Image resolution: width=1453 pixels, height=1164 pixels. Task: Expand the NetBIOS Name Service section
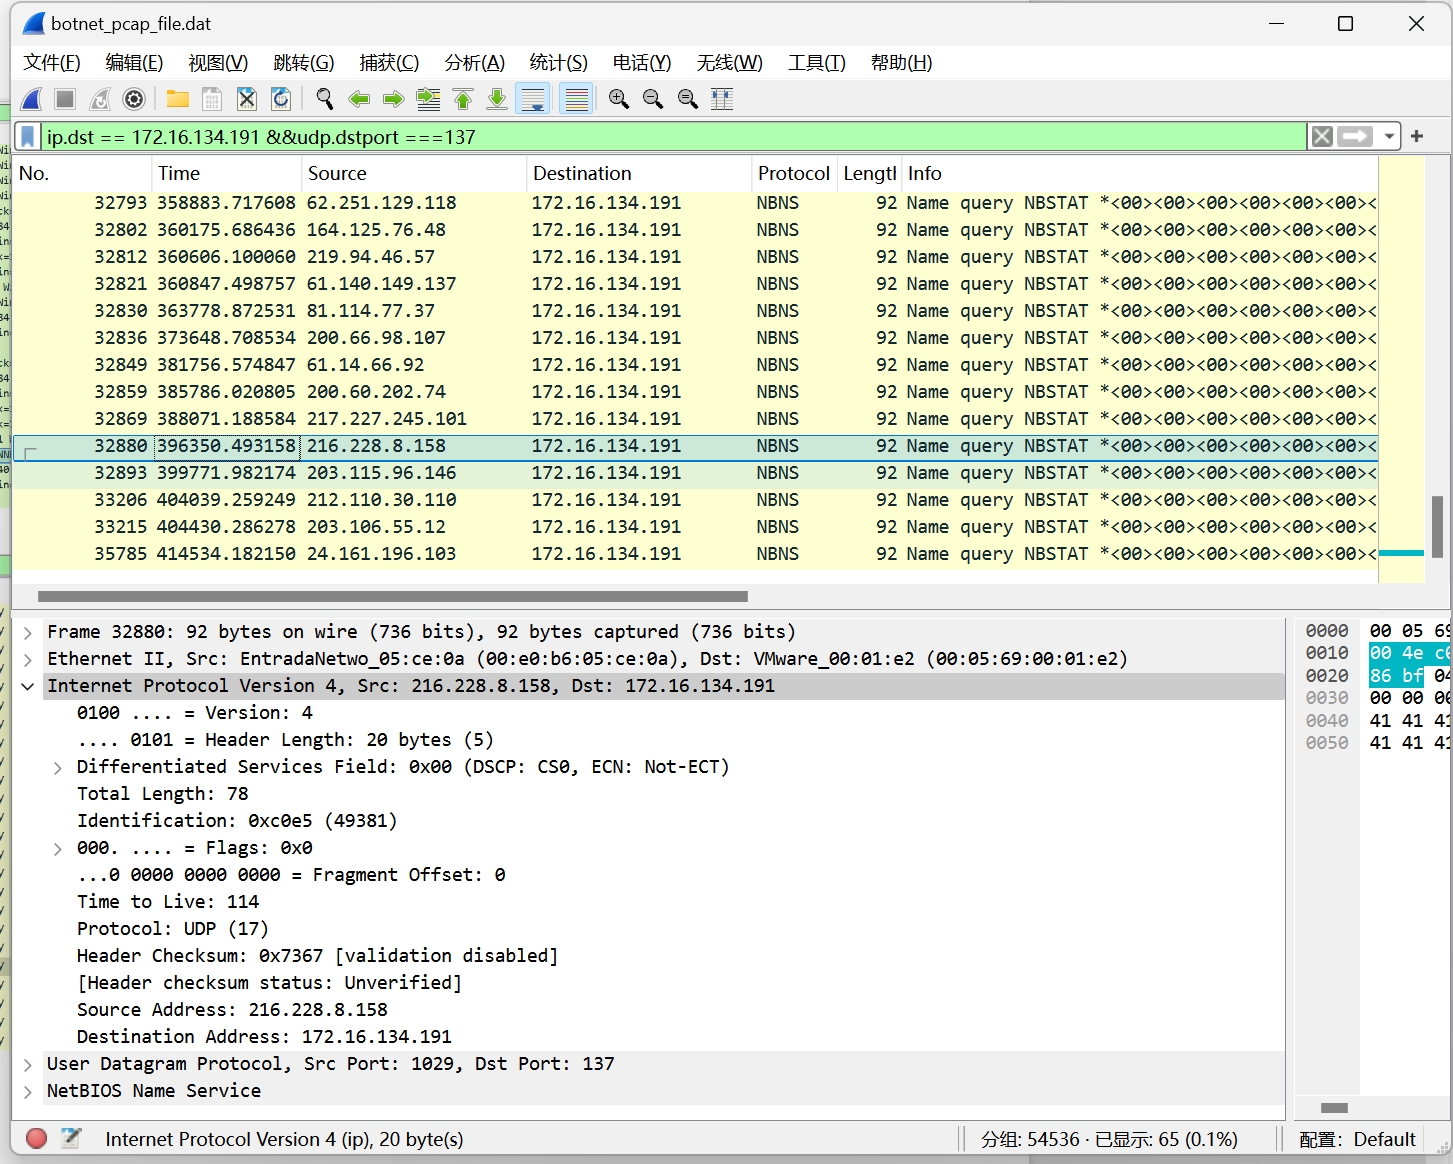(x=28, y=1091)
